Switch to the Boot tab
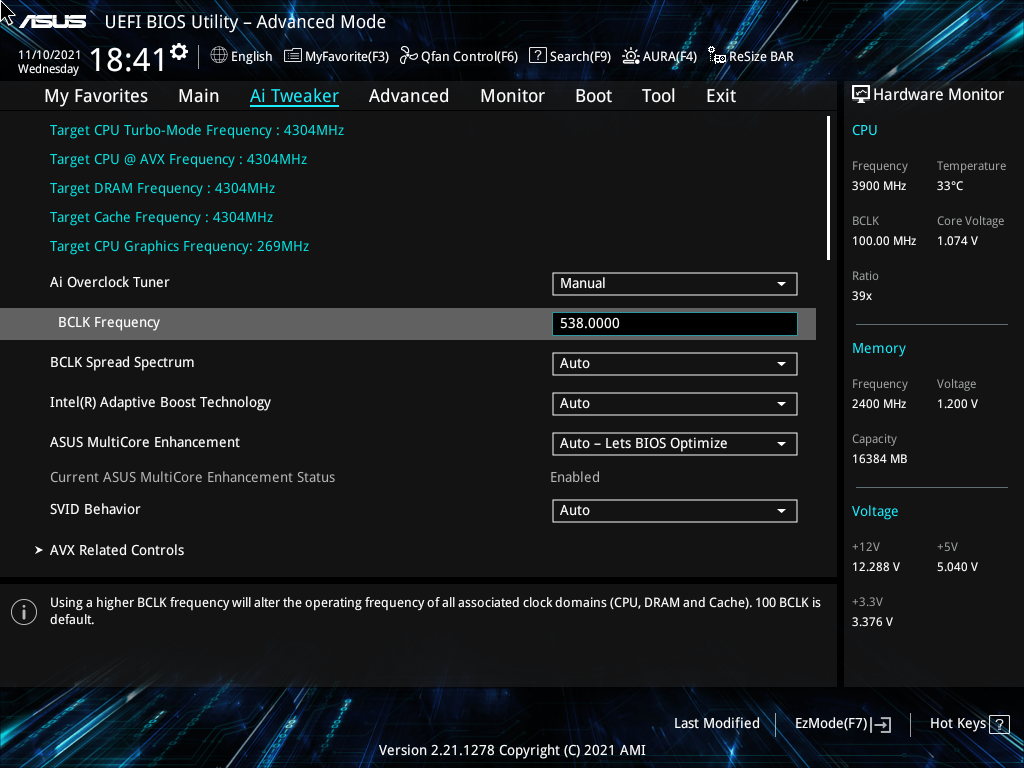1024x768 pixels. [594, 96]
